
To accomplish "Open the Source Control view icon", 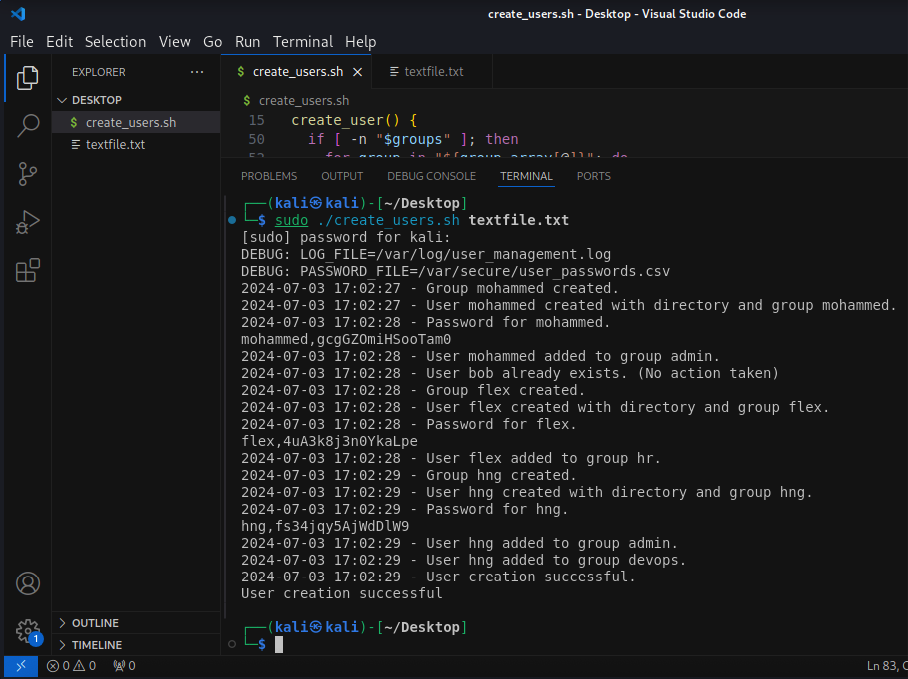I will point(27,174).
